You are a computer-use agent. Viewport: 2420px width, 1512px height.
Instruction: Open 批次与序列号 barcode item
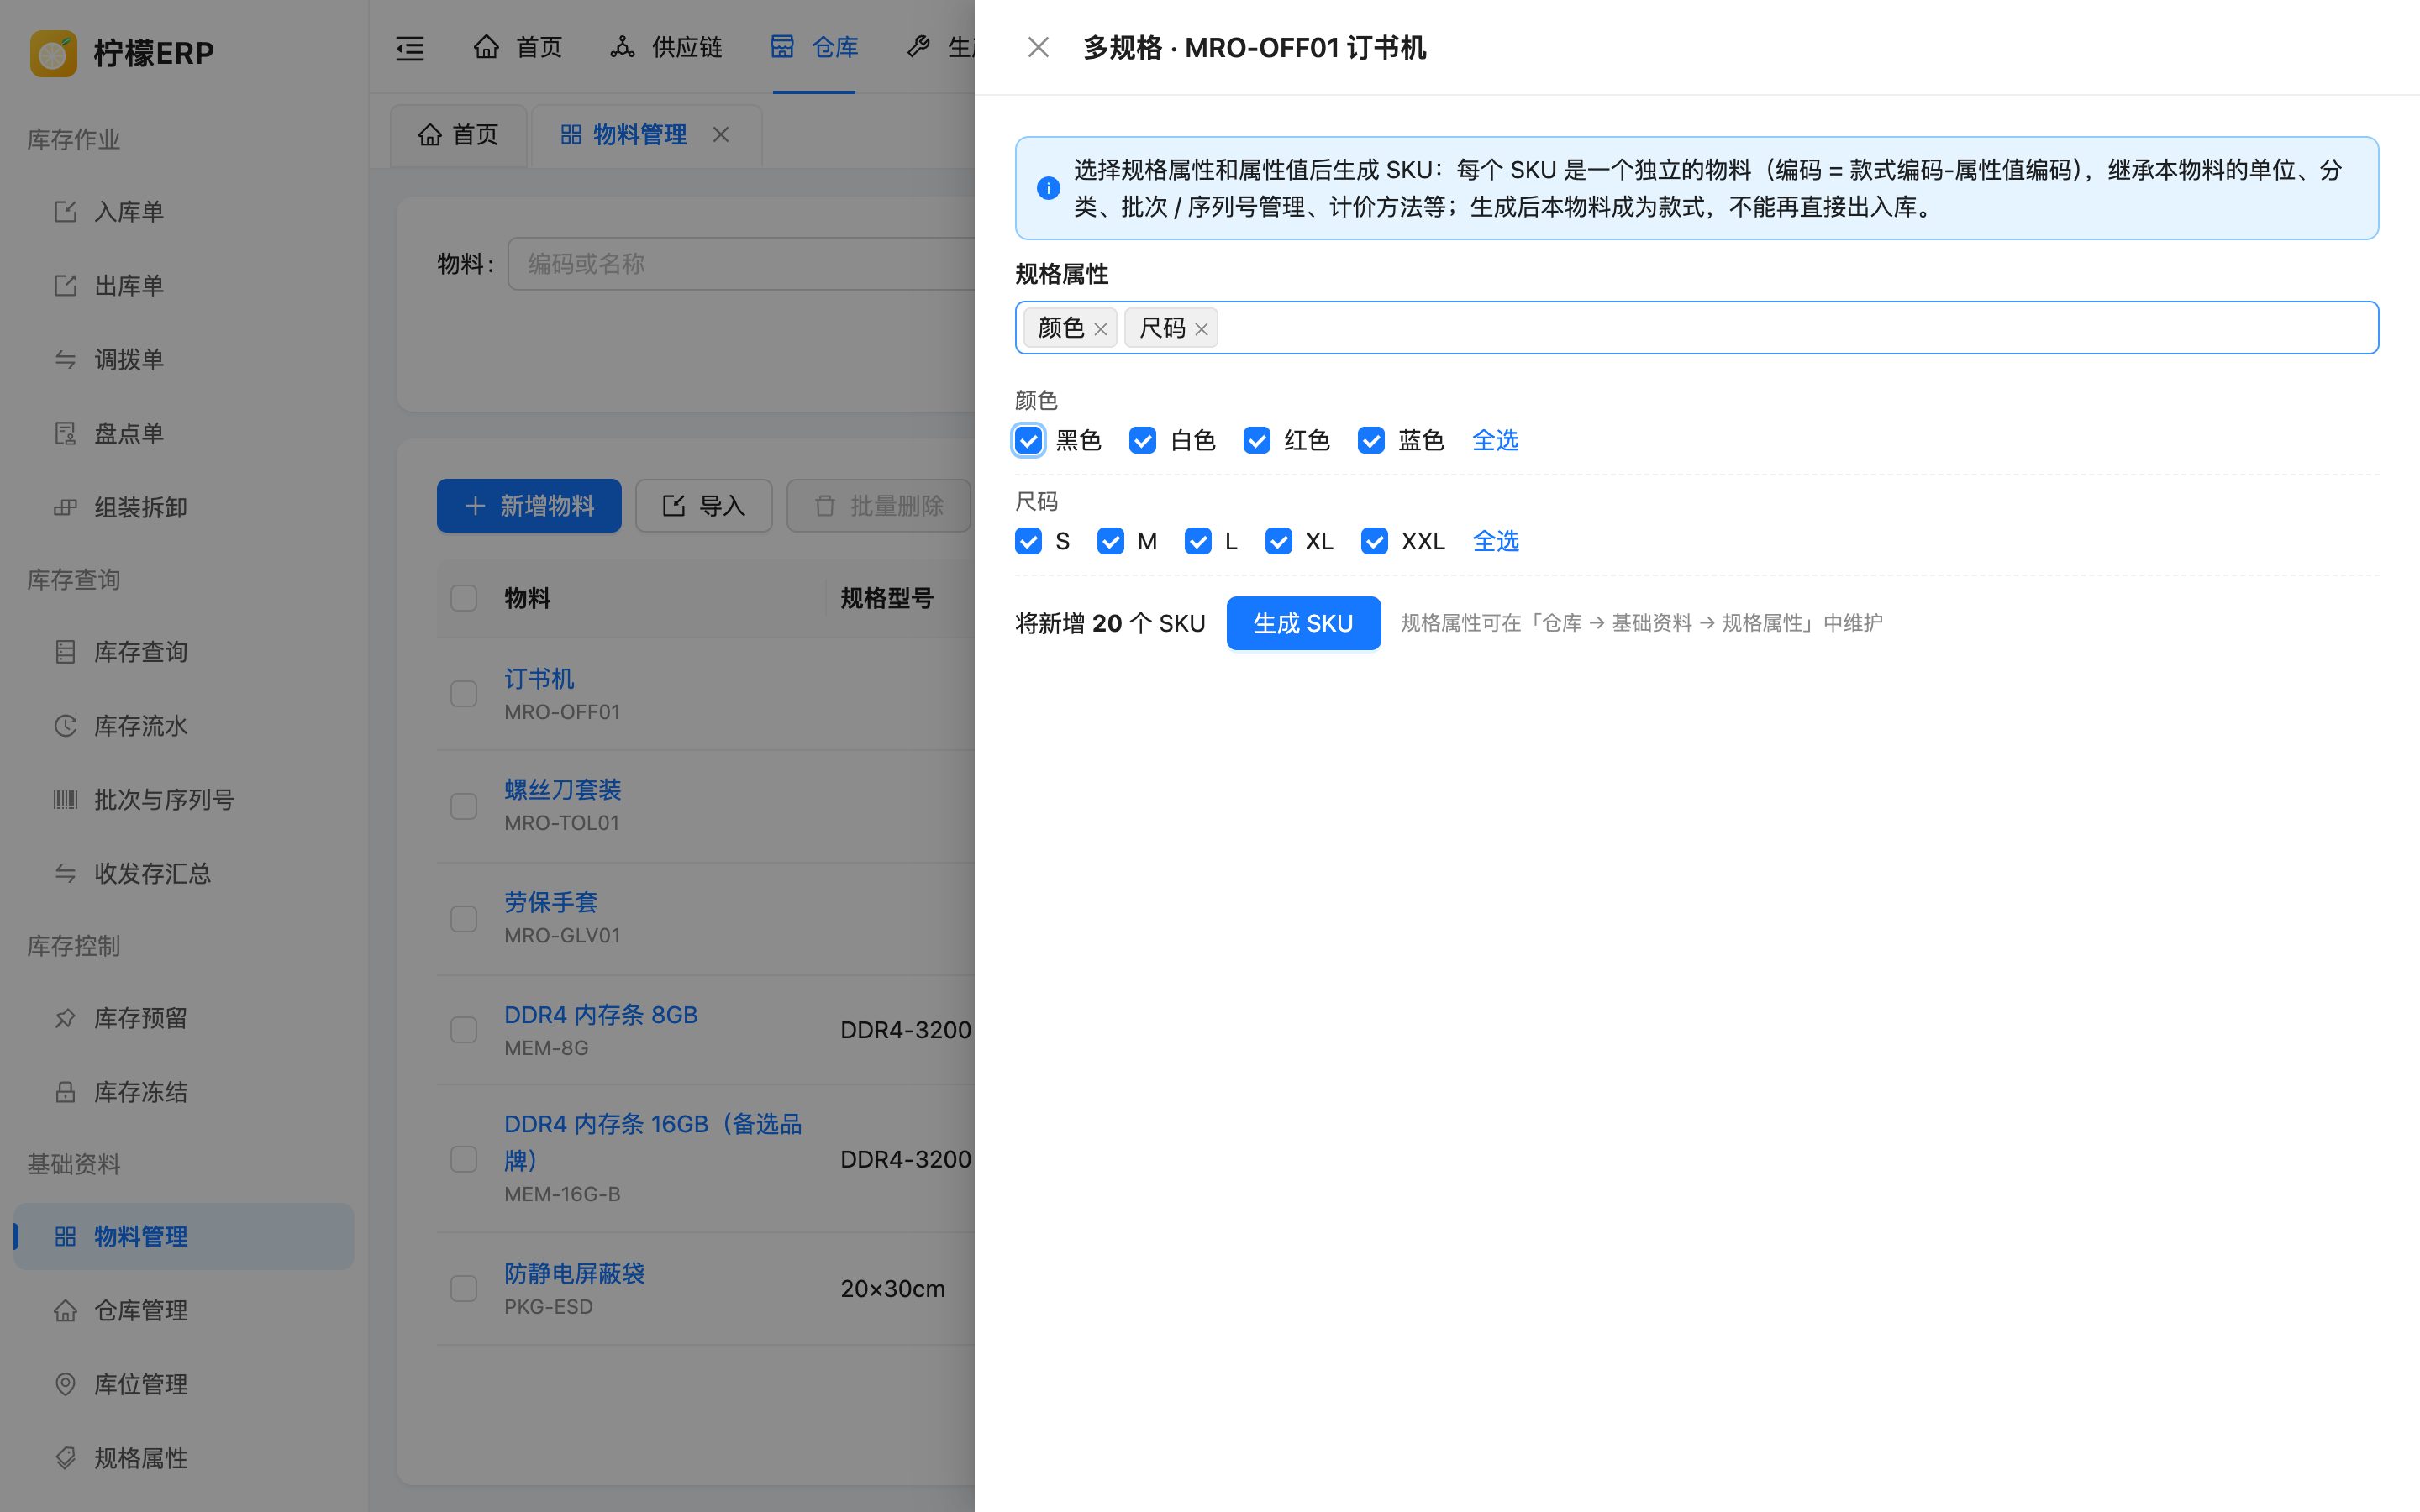(184, 800)
